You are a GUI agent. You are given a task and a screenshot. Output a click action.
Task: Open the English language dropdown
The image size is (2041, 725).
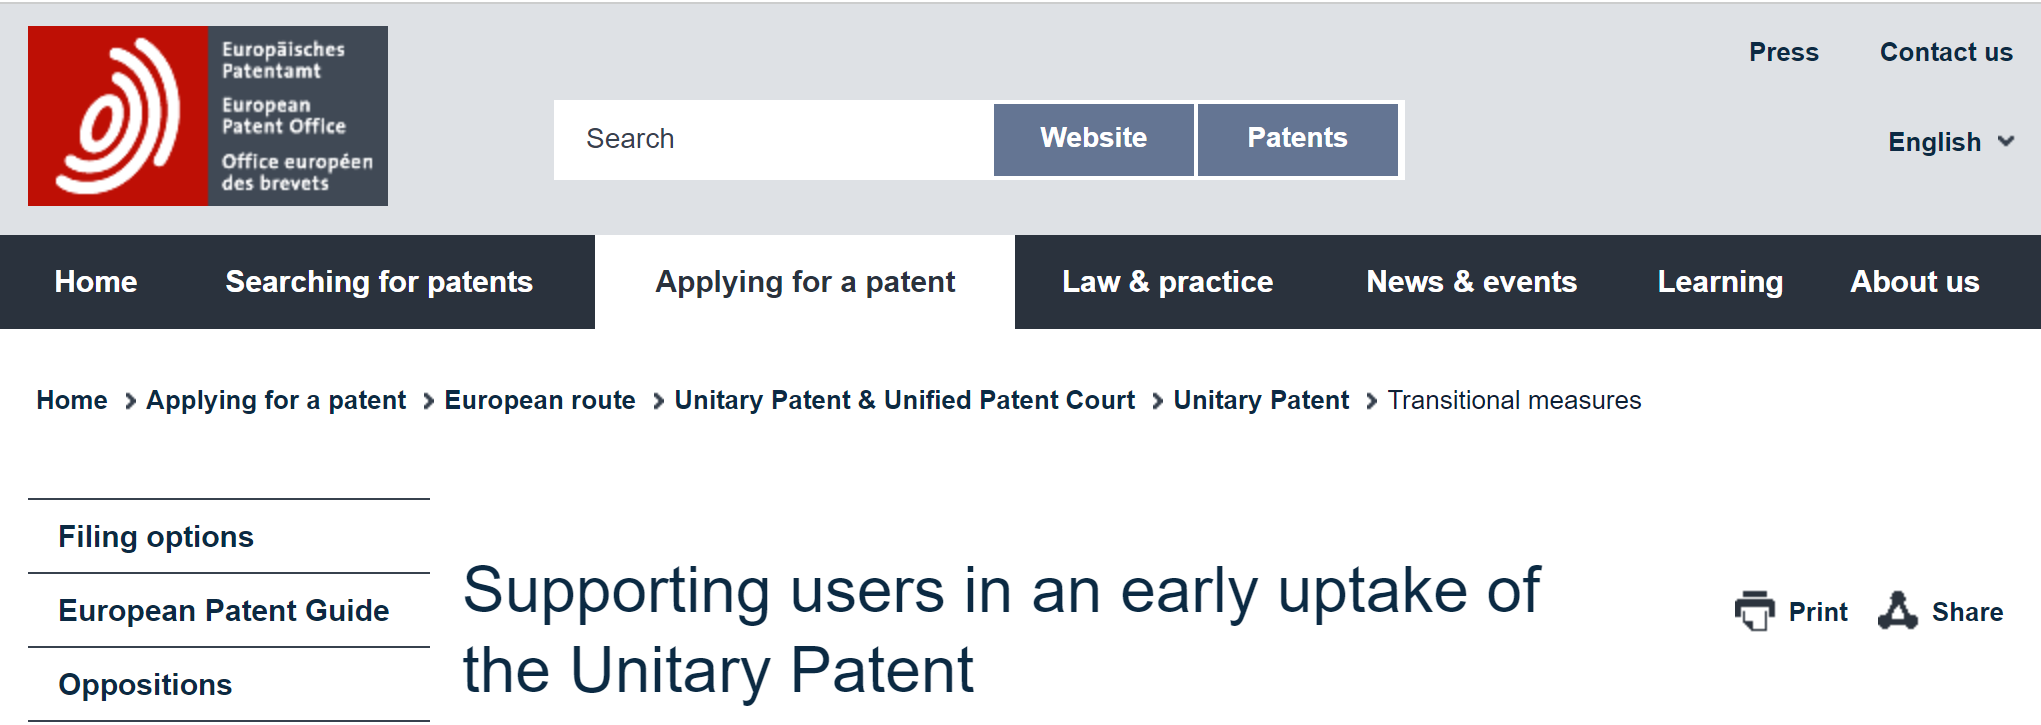pos(1950,142)
